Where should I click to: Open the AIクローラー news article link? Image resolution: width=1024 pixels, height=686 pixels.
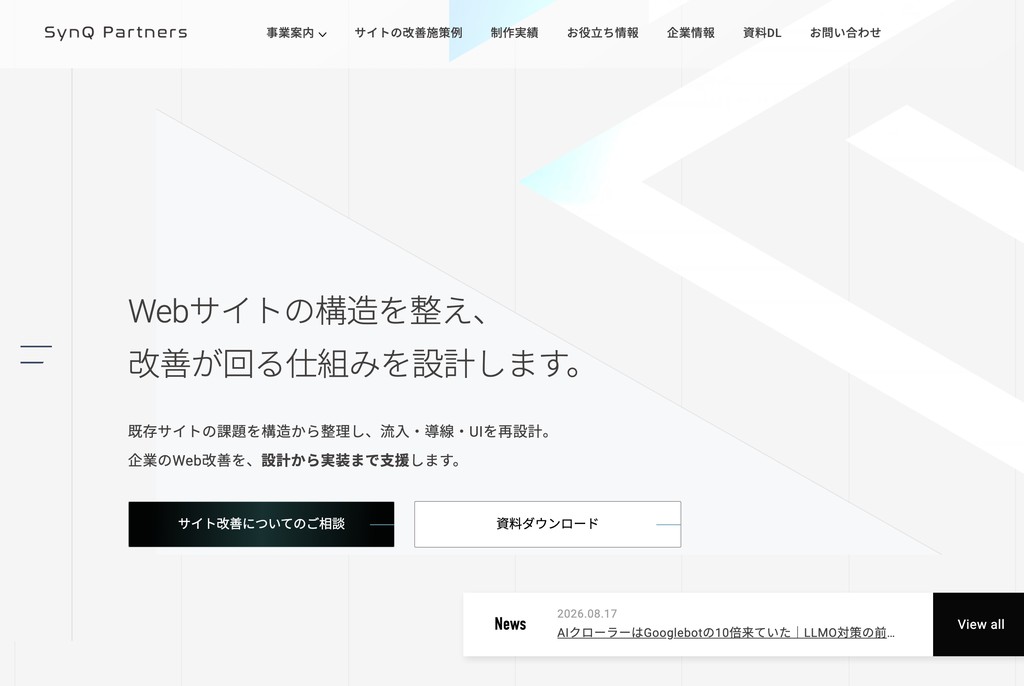point(726,632)
